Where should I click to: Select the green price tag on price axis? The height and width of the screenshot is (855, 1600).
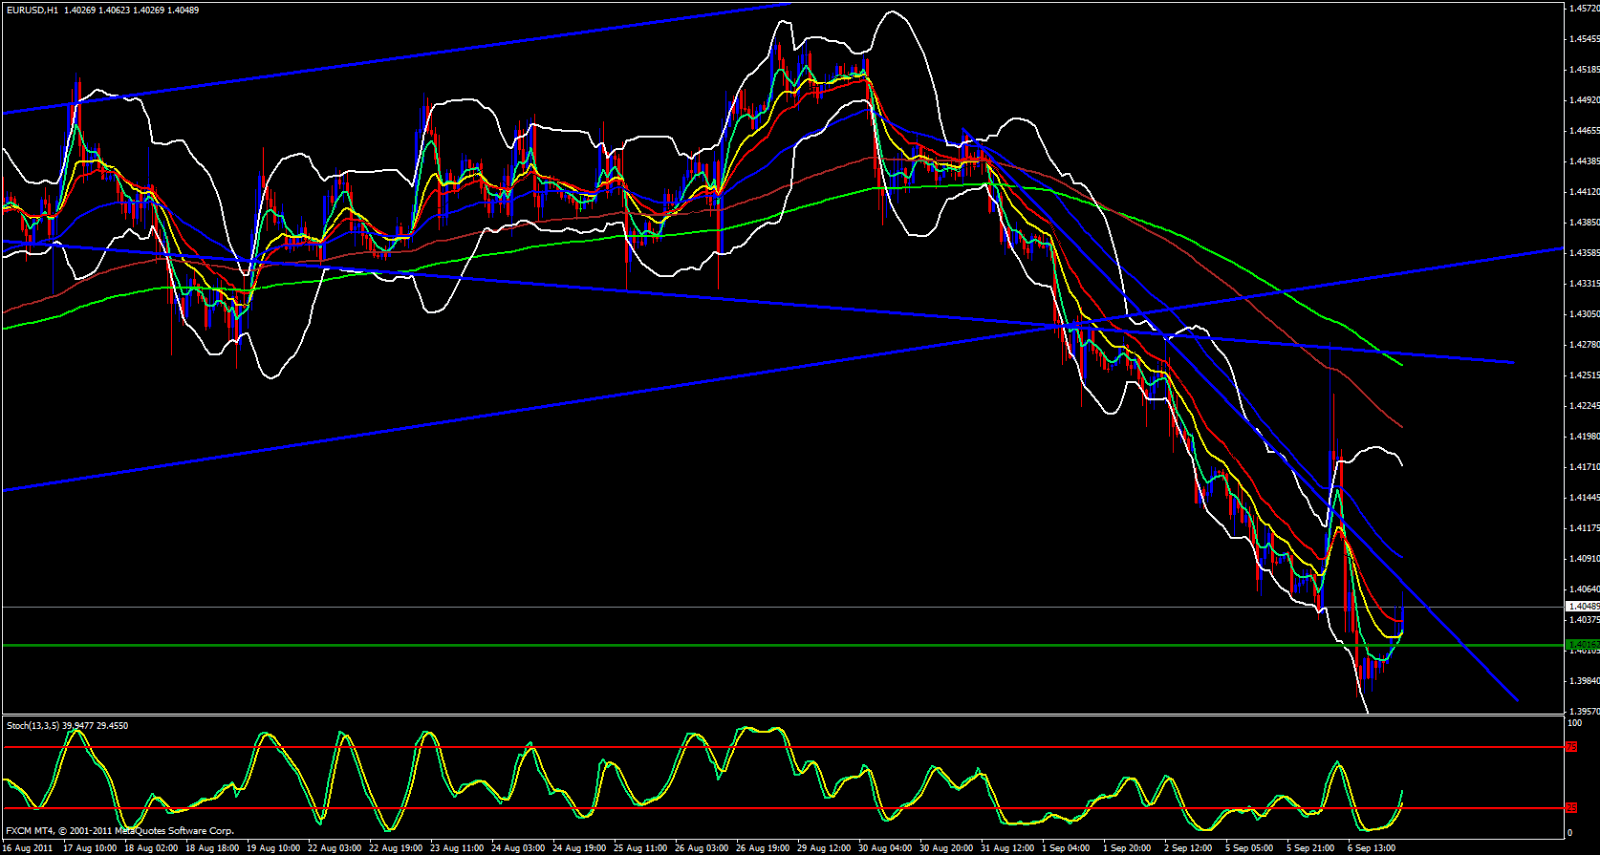pyautogui.click(x=1582, y=645)
